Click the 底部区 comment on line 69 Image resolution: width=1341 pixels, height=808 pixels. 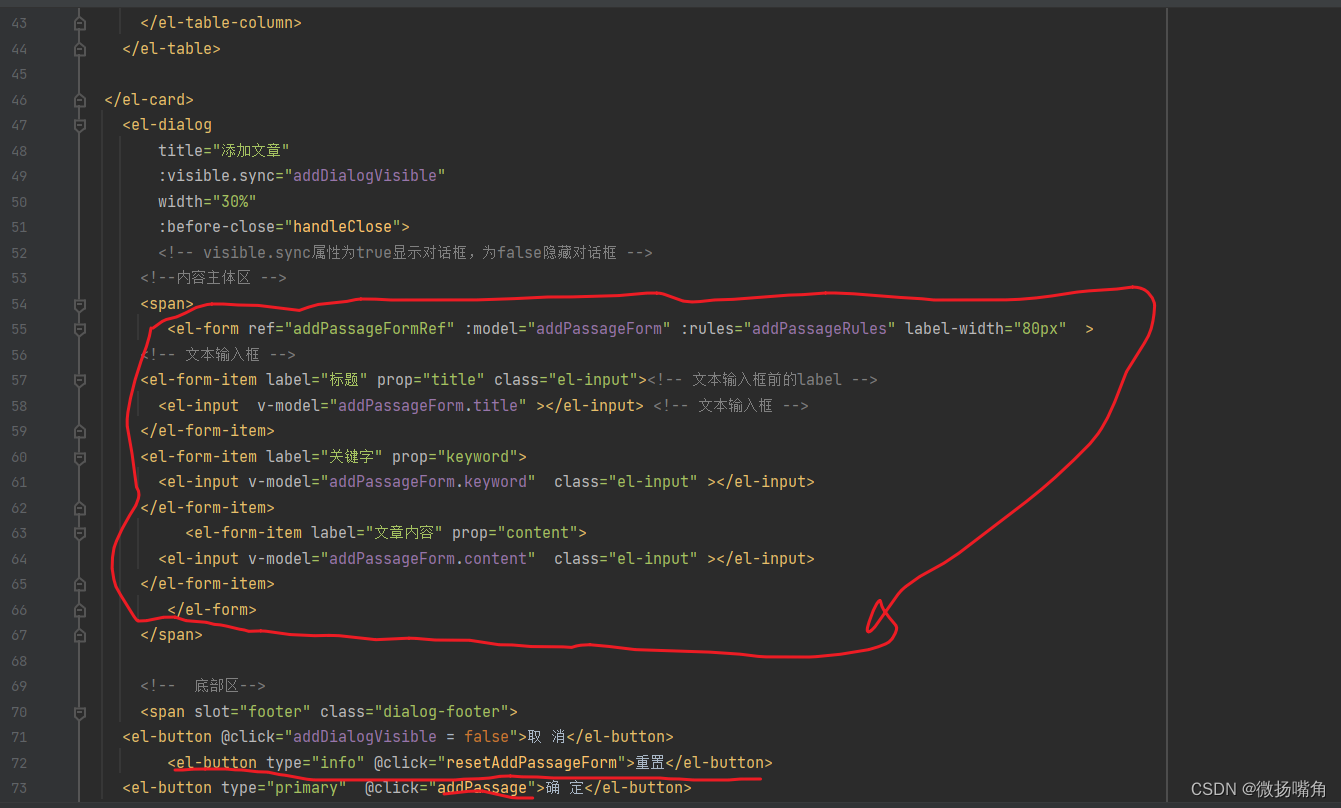tap(203, 686)
